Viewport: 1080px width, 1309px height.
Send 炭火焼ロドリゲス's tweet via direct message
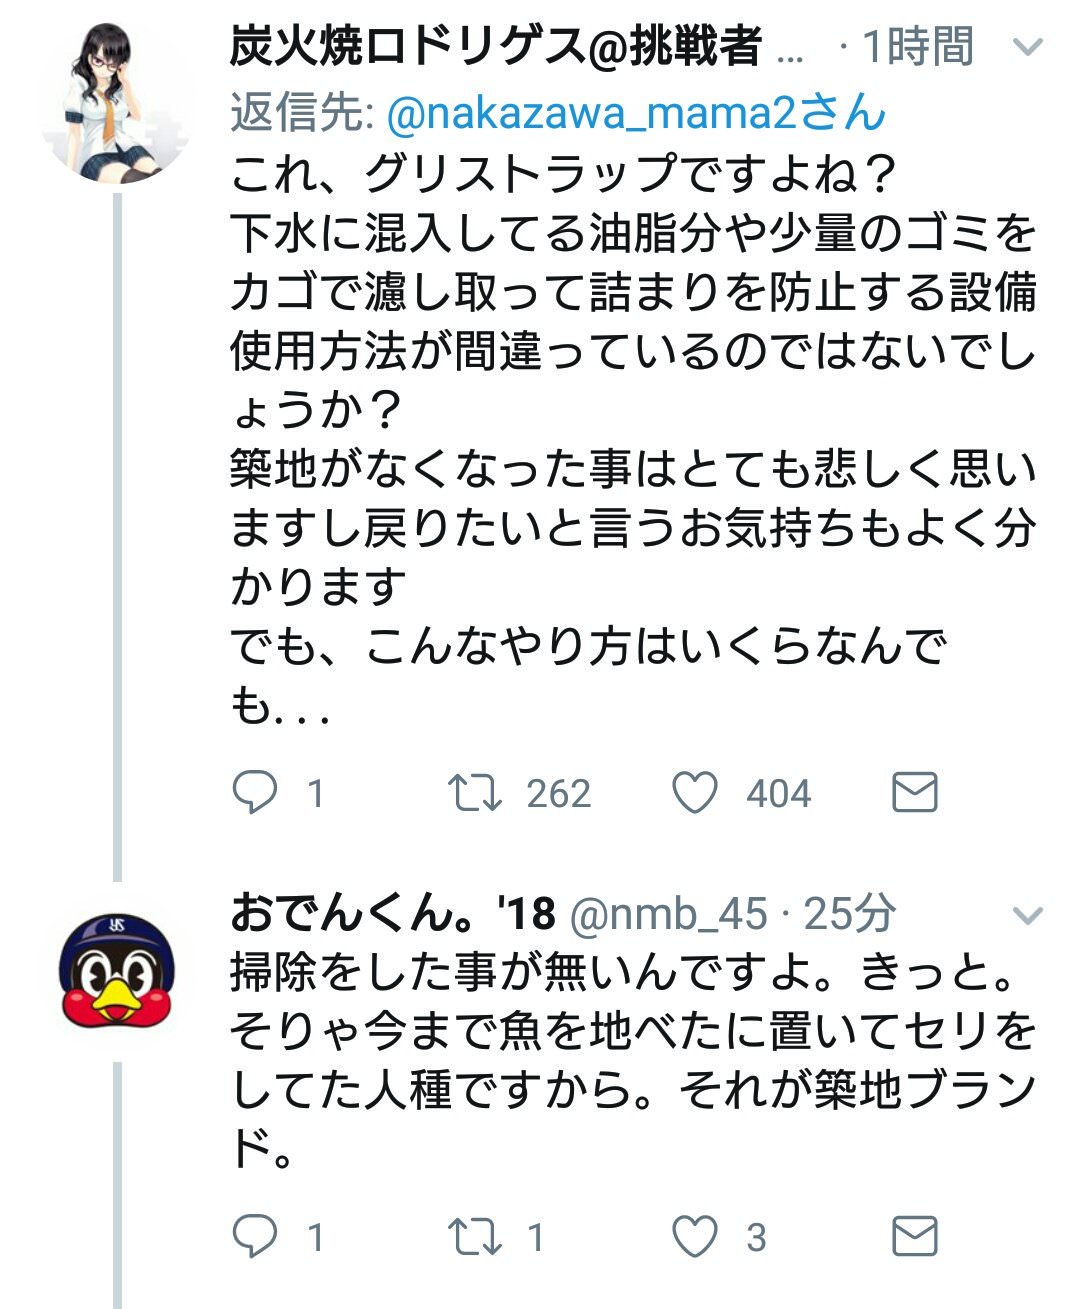pyautogui.click(x=914, y=792)
